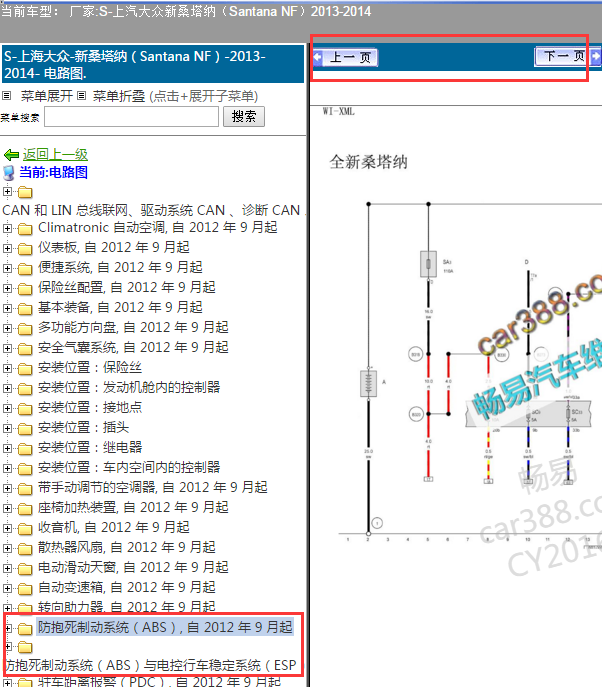
Task: Click the 当前:电路图 computer icon
Action: pyautogui.click(x=9, y=173)
